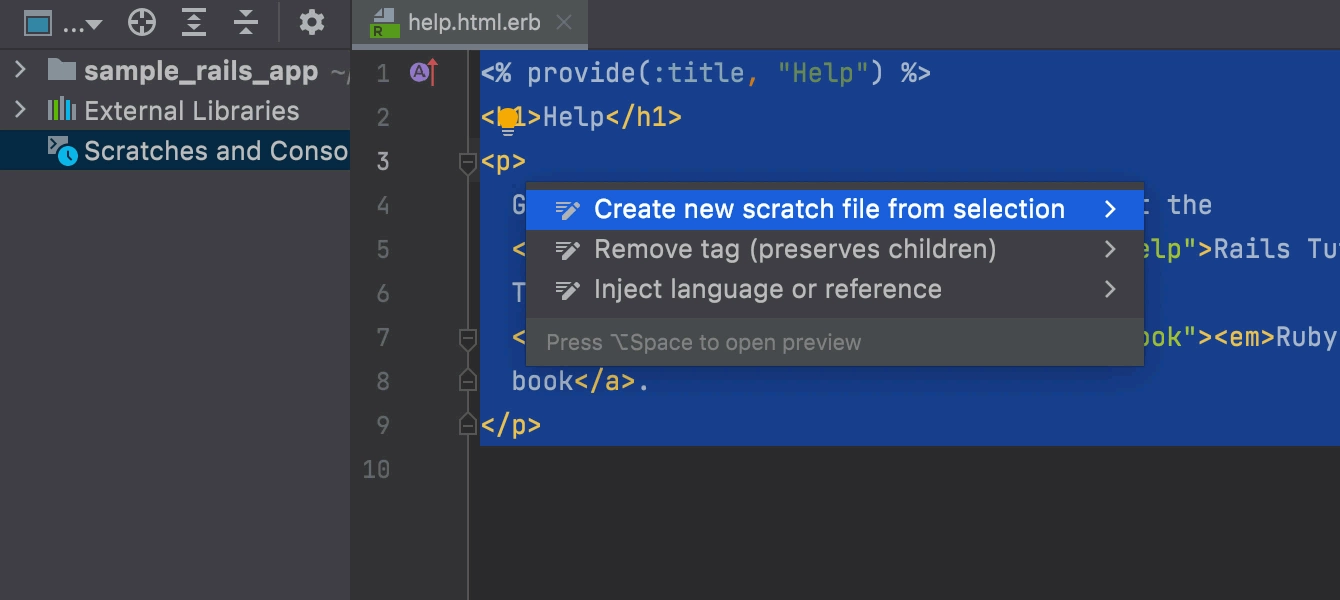Viewport: 1340px width, 600px height.
Task: Click the Collapse All toolbar icon
Action: [245, 22]
